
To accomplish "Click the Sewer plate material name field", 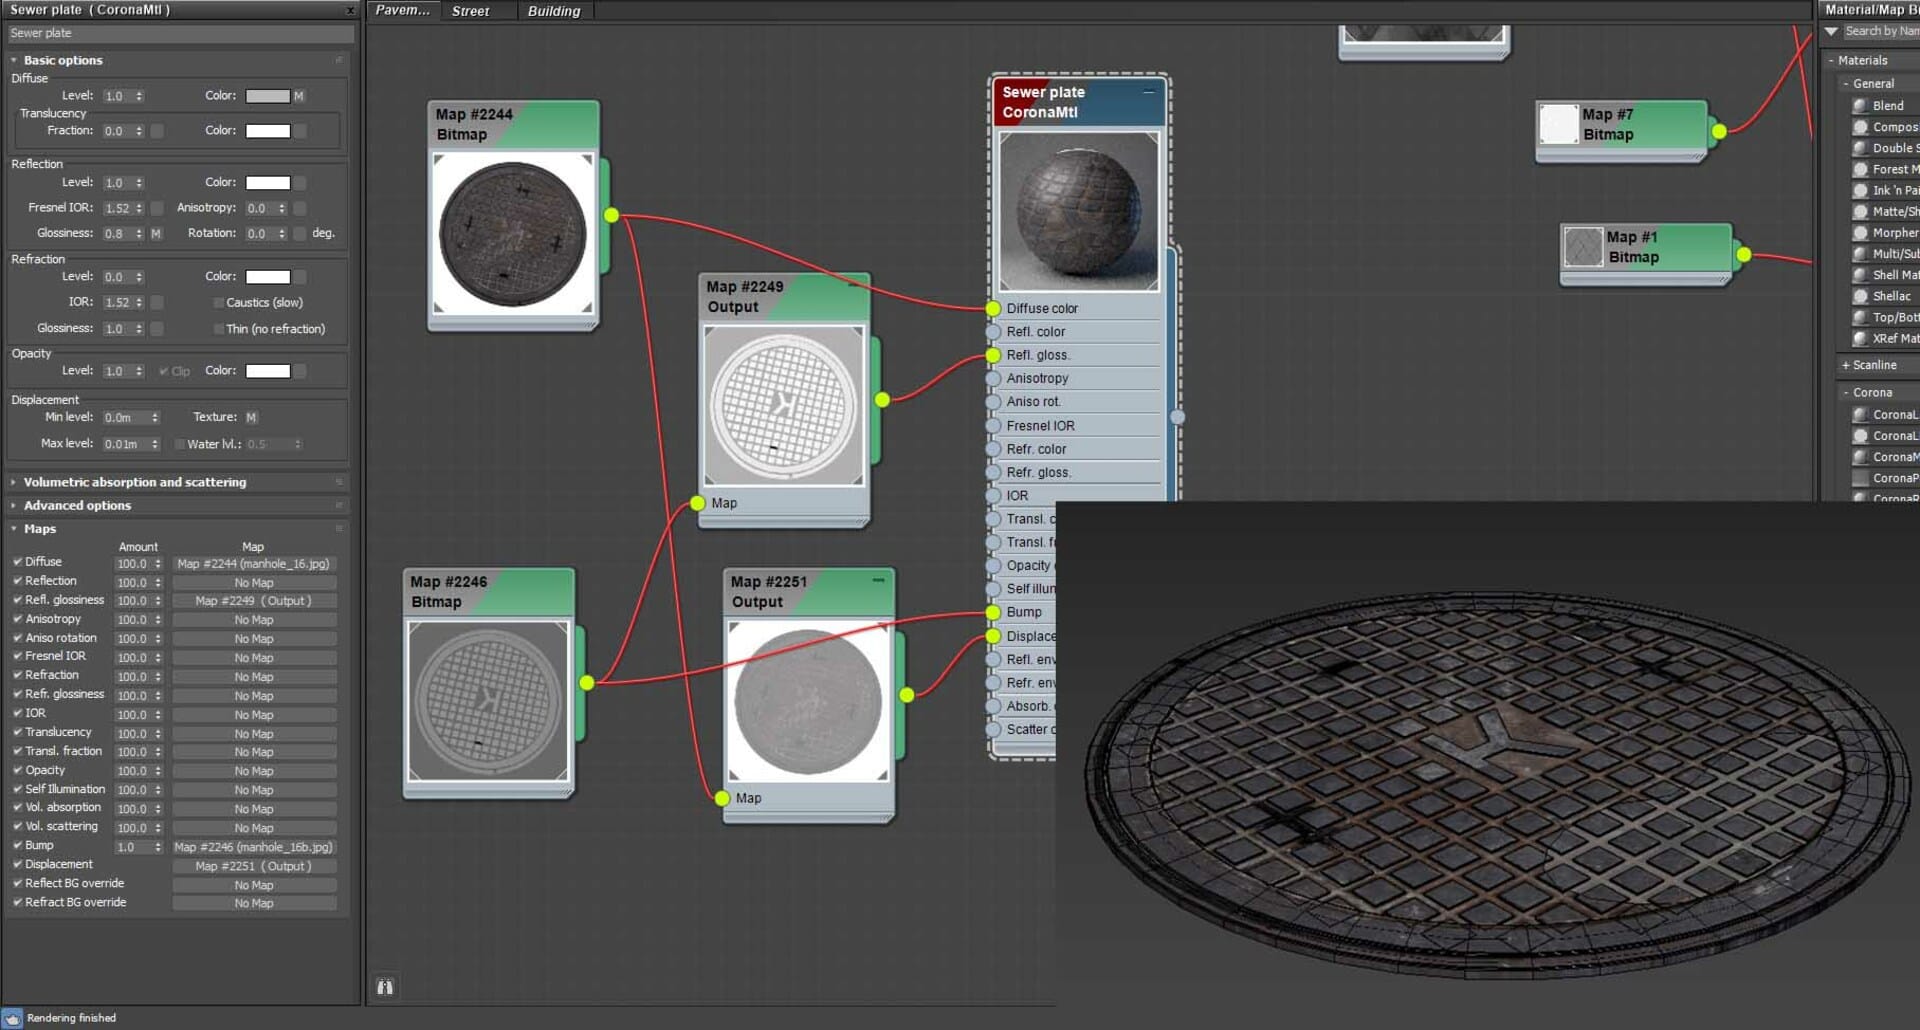I will 180,33.
